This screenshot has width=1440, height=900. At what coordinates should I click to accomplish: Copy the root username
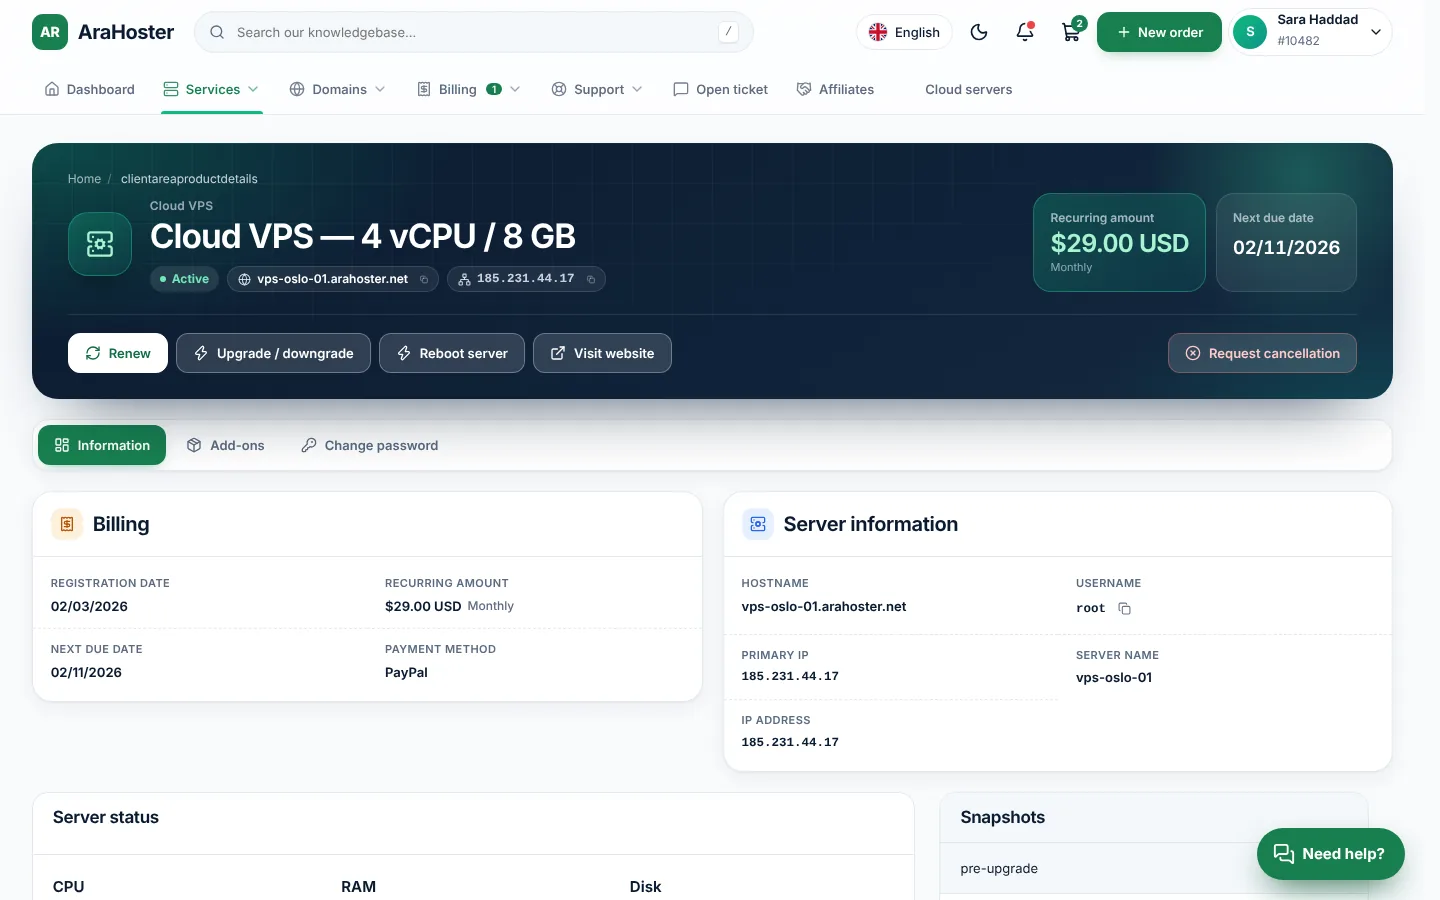click(1124, 608)
